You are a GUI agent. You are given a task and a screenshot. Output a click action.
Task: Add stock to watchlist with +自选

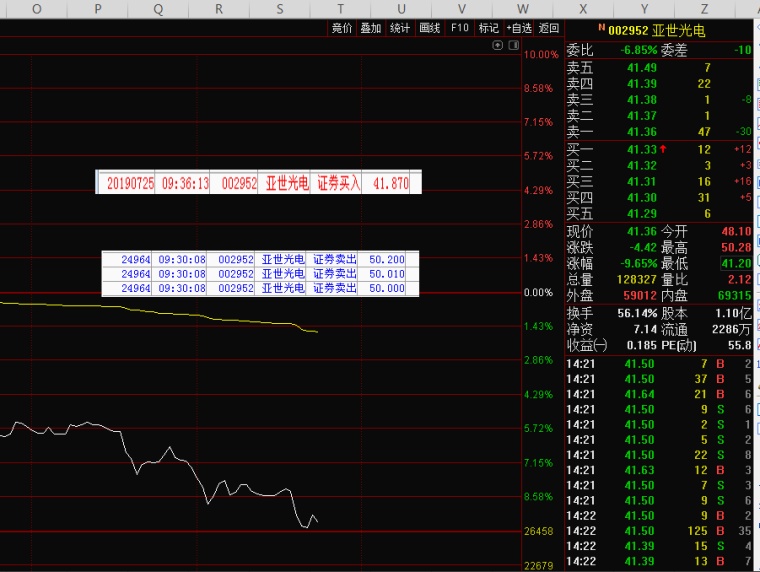tap(519, 28)
